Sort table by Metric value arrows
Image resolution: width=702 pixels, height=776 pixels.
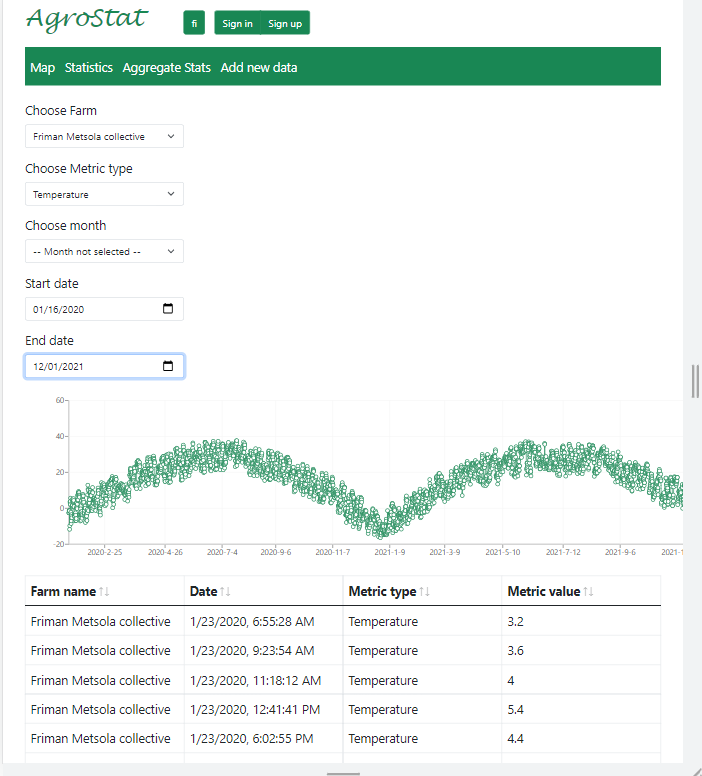tap(588, 591)
